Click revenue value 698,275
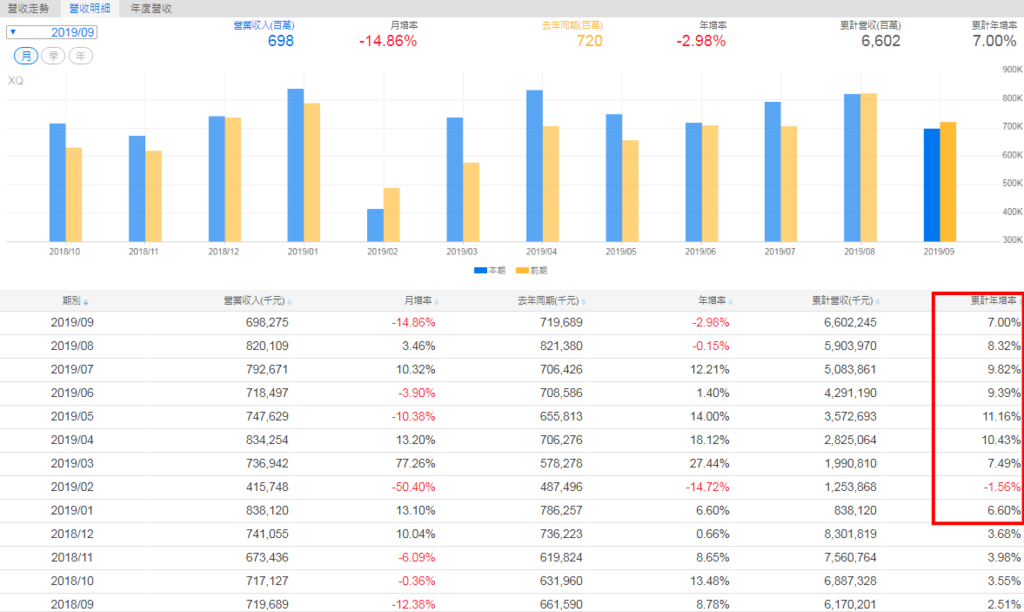1024x612 pixels. pos(267,323)
